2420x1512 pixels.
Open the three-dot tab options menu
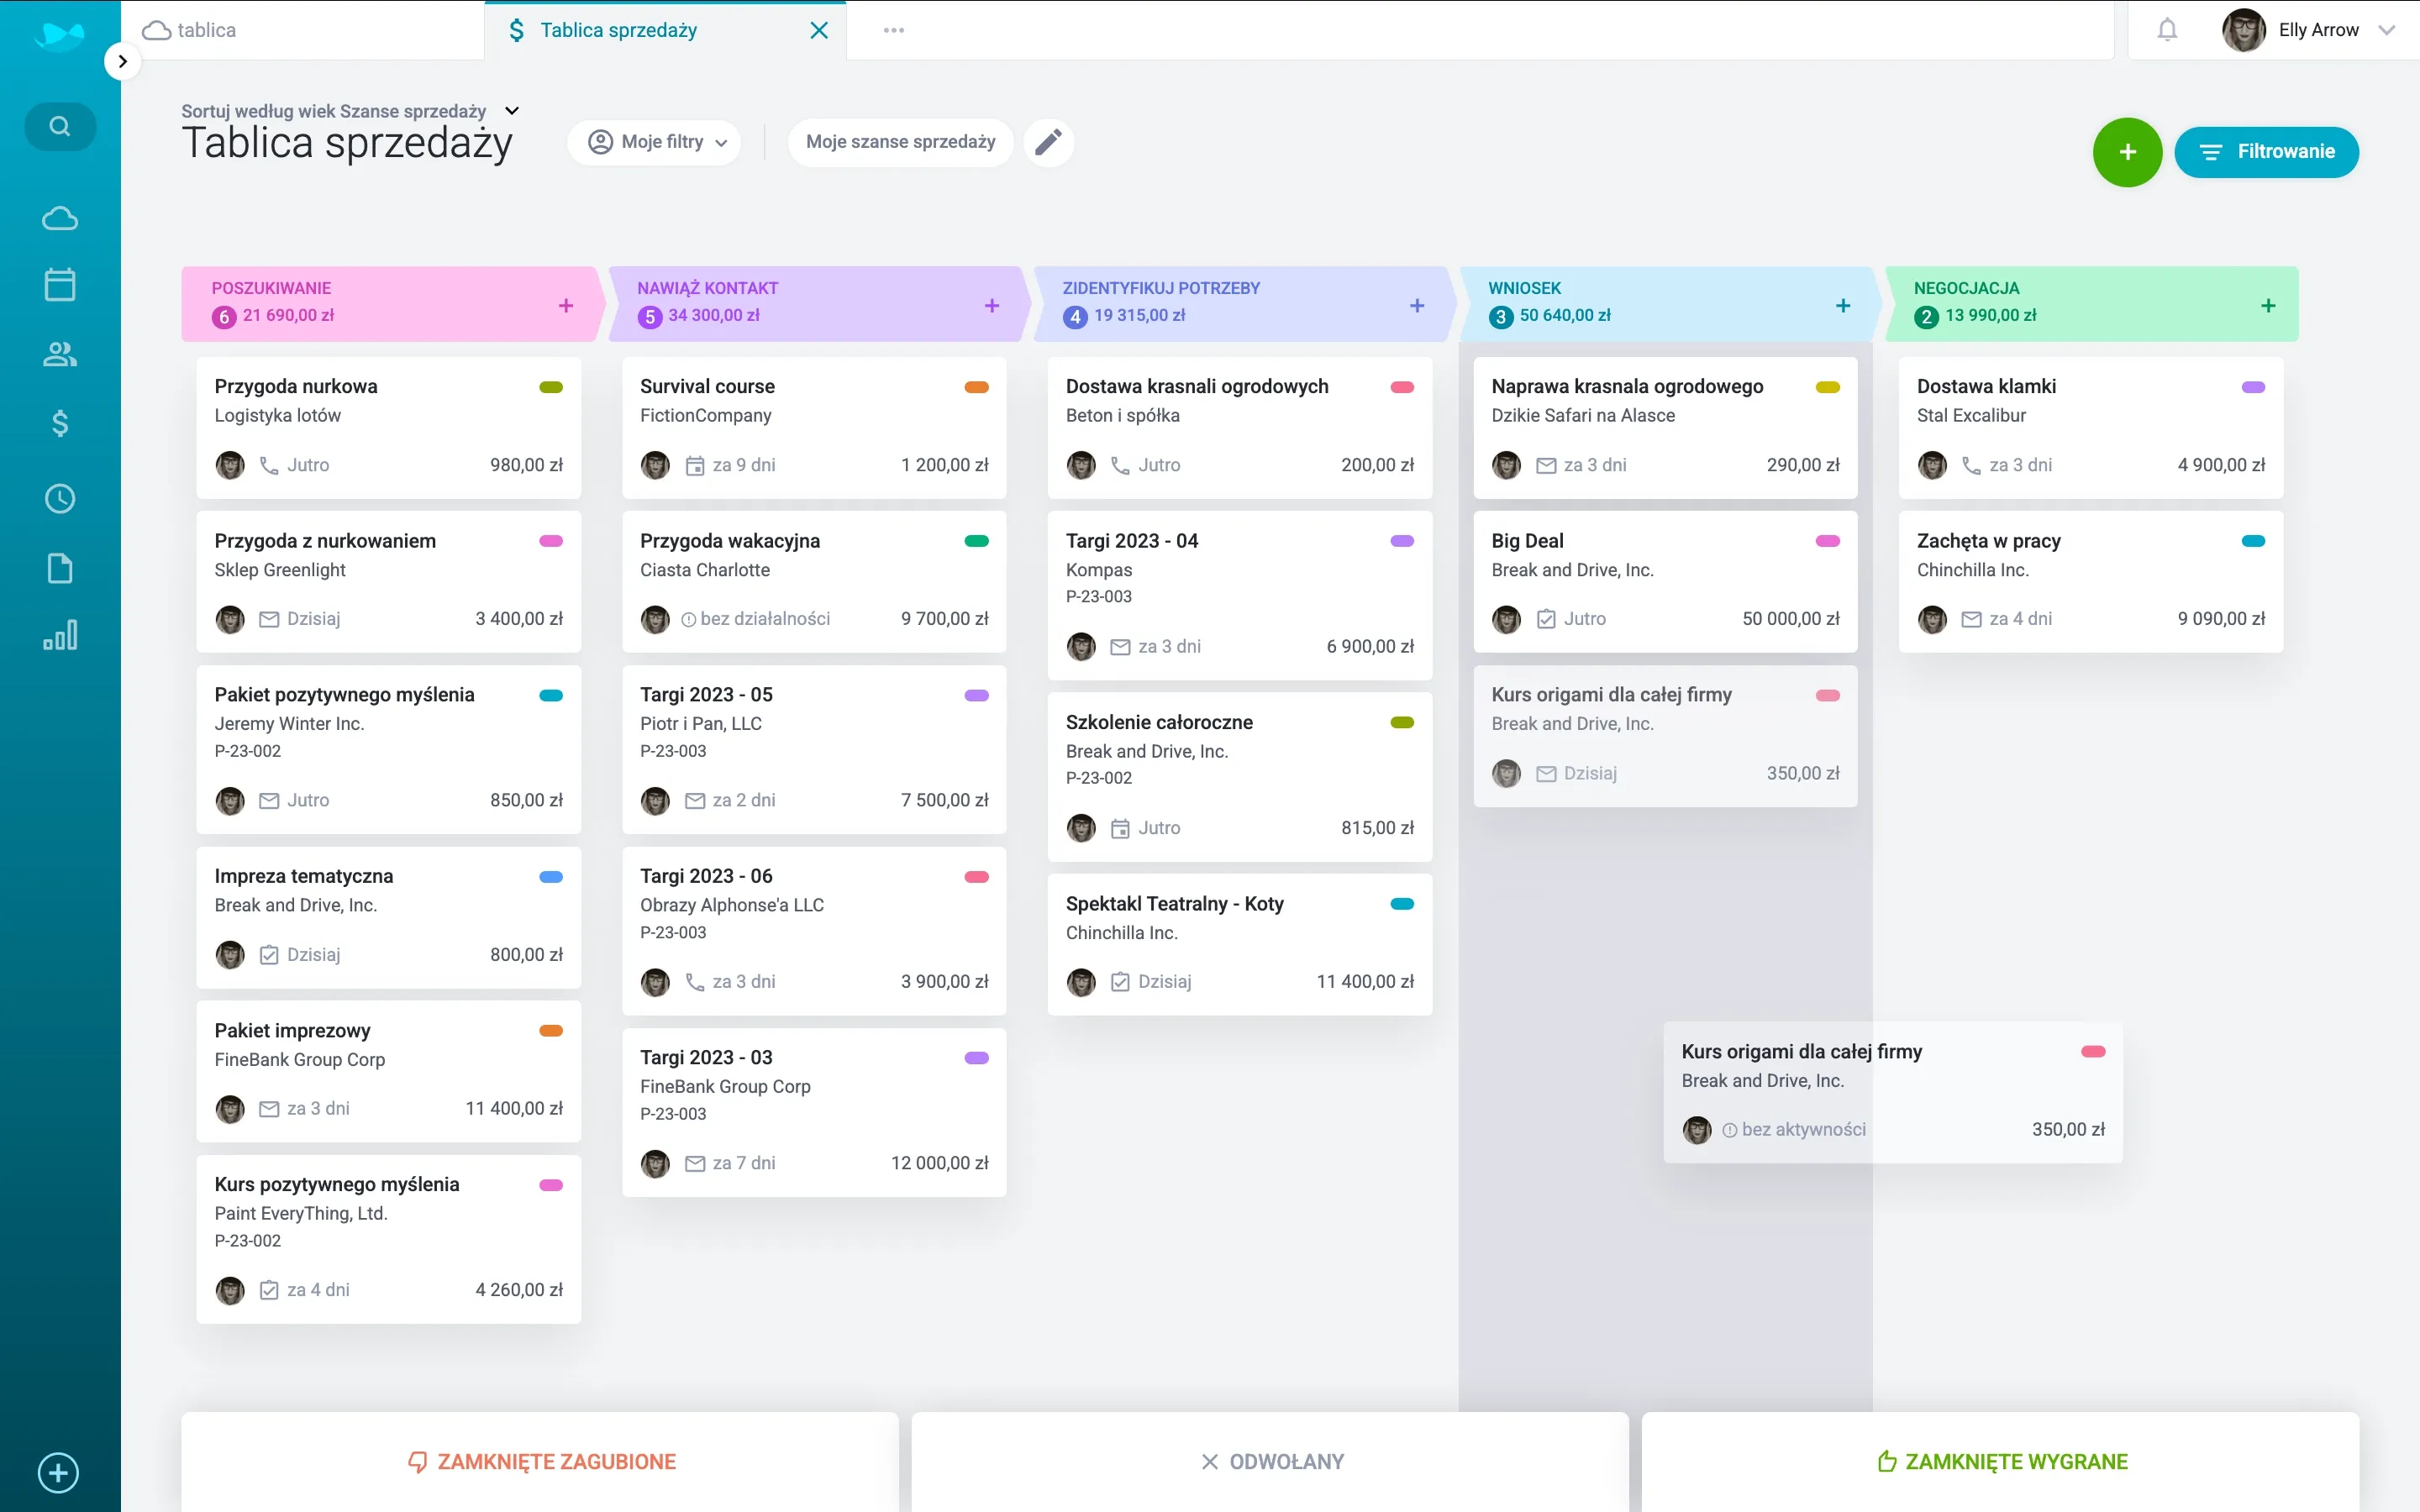893,30
